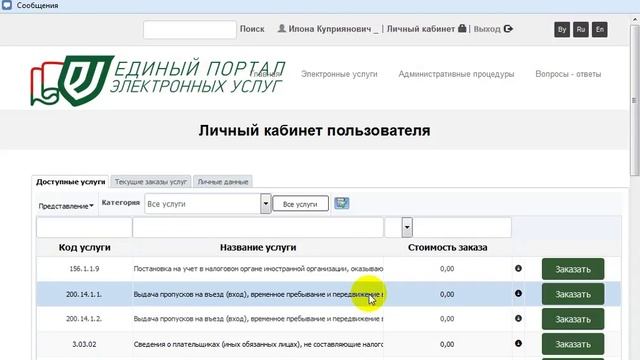Click the table export icon beside Все услуги button
Image resolution: width=640 pixels, height=360 pixels.
(342, 203)
